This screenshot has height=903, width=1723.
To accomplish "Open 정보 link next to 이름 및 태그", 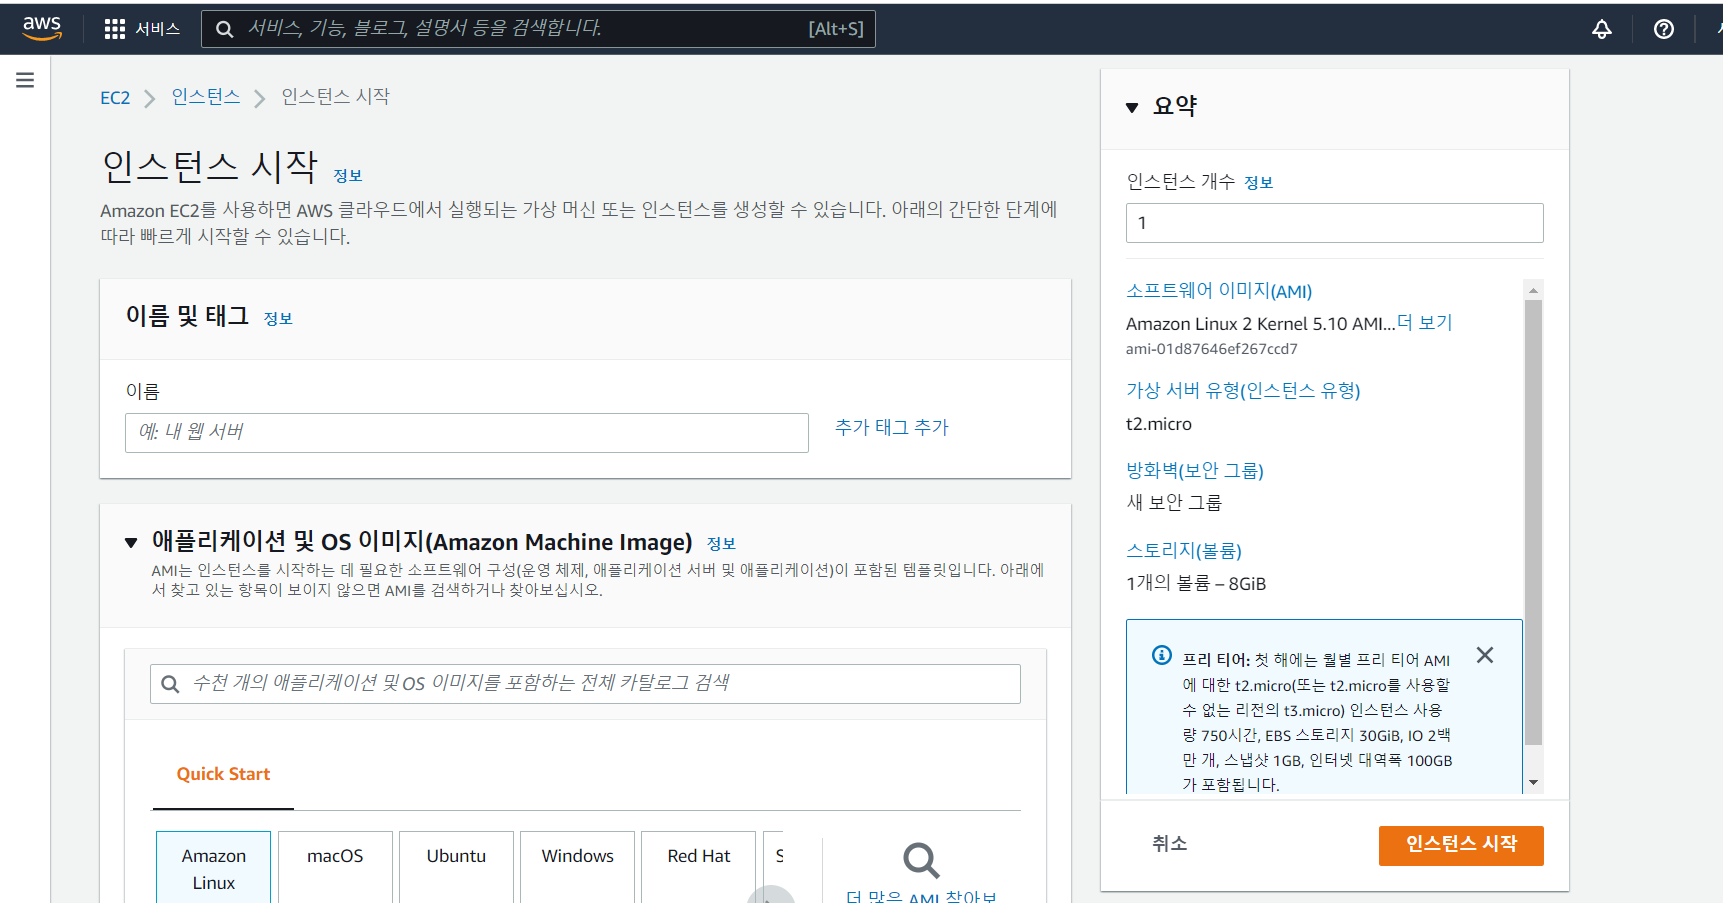I will pos(278,319).
